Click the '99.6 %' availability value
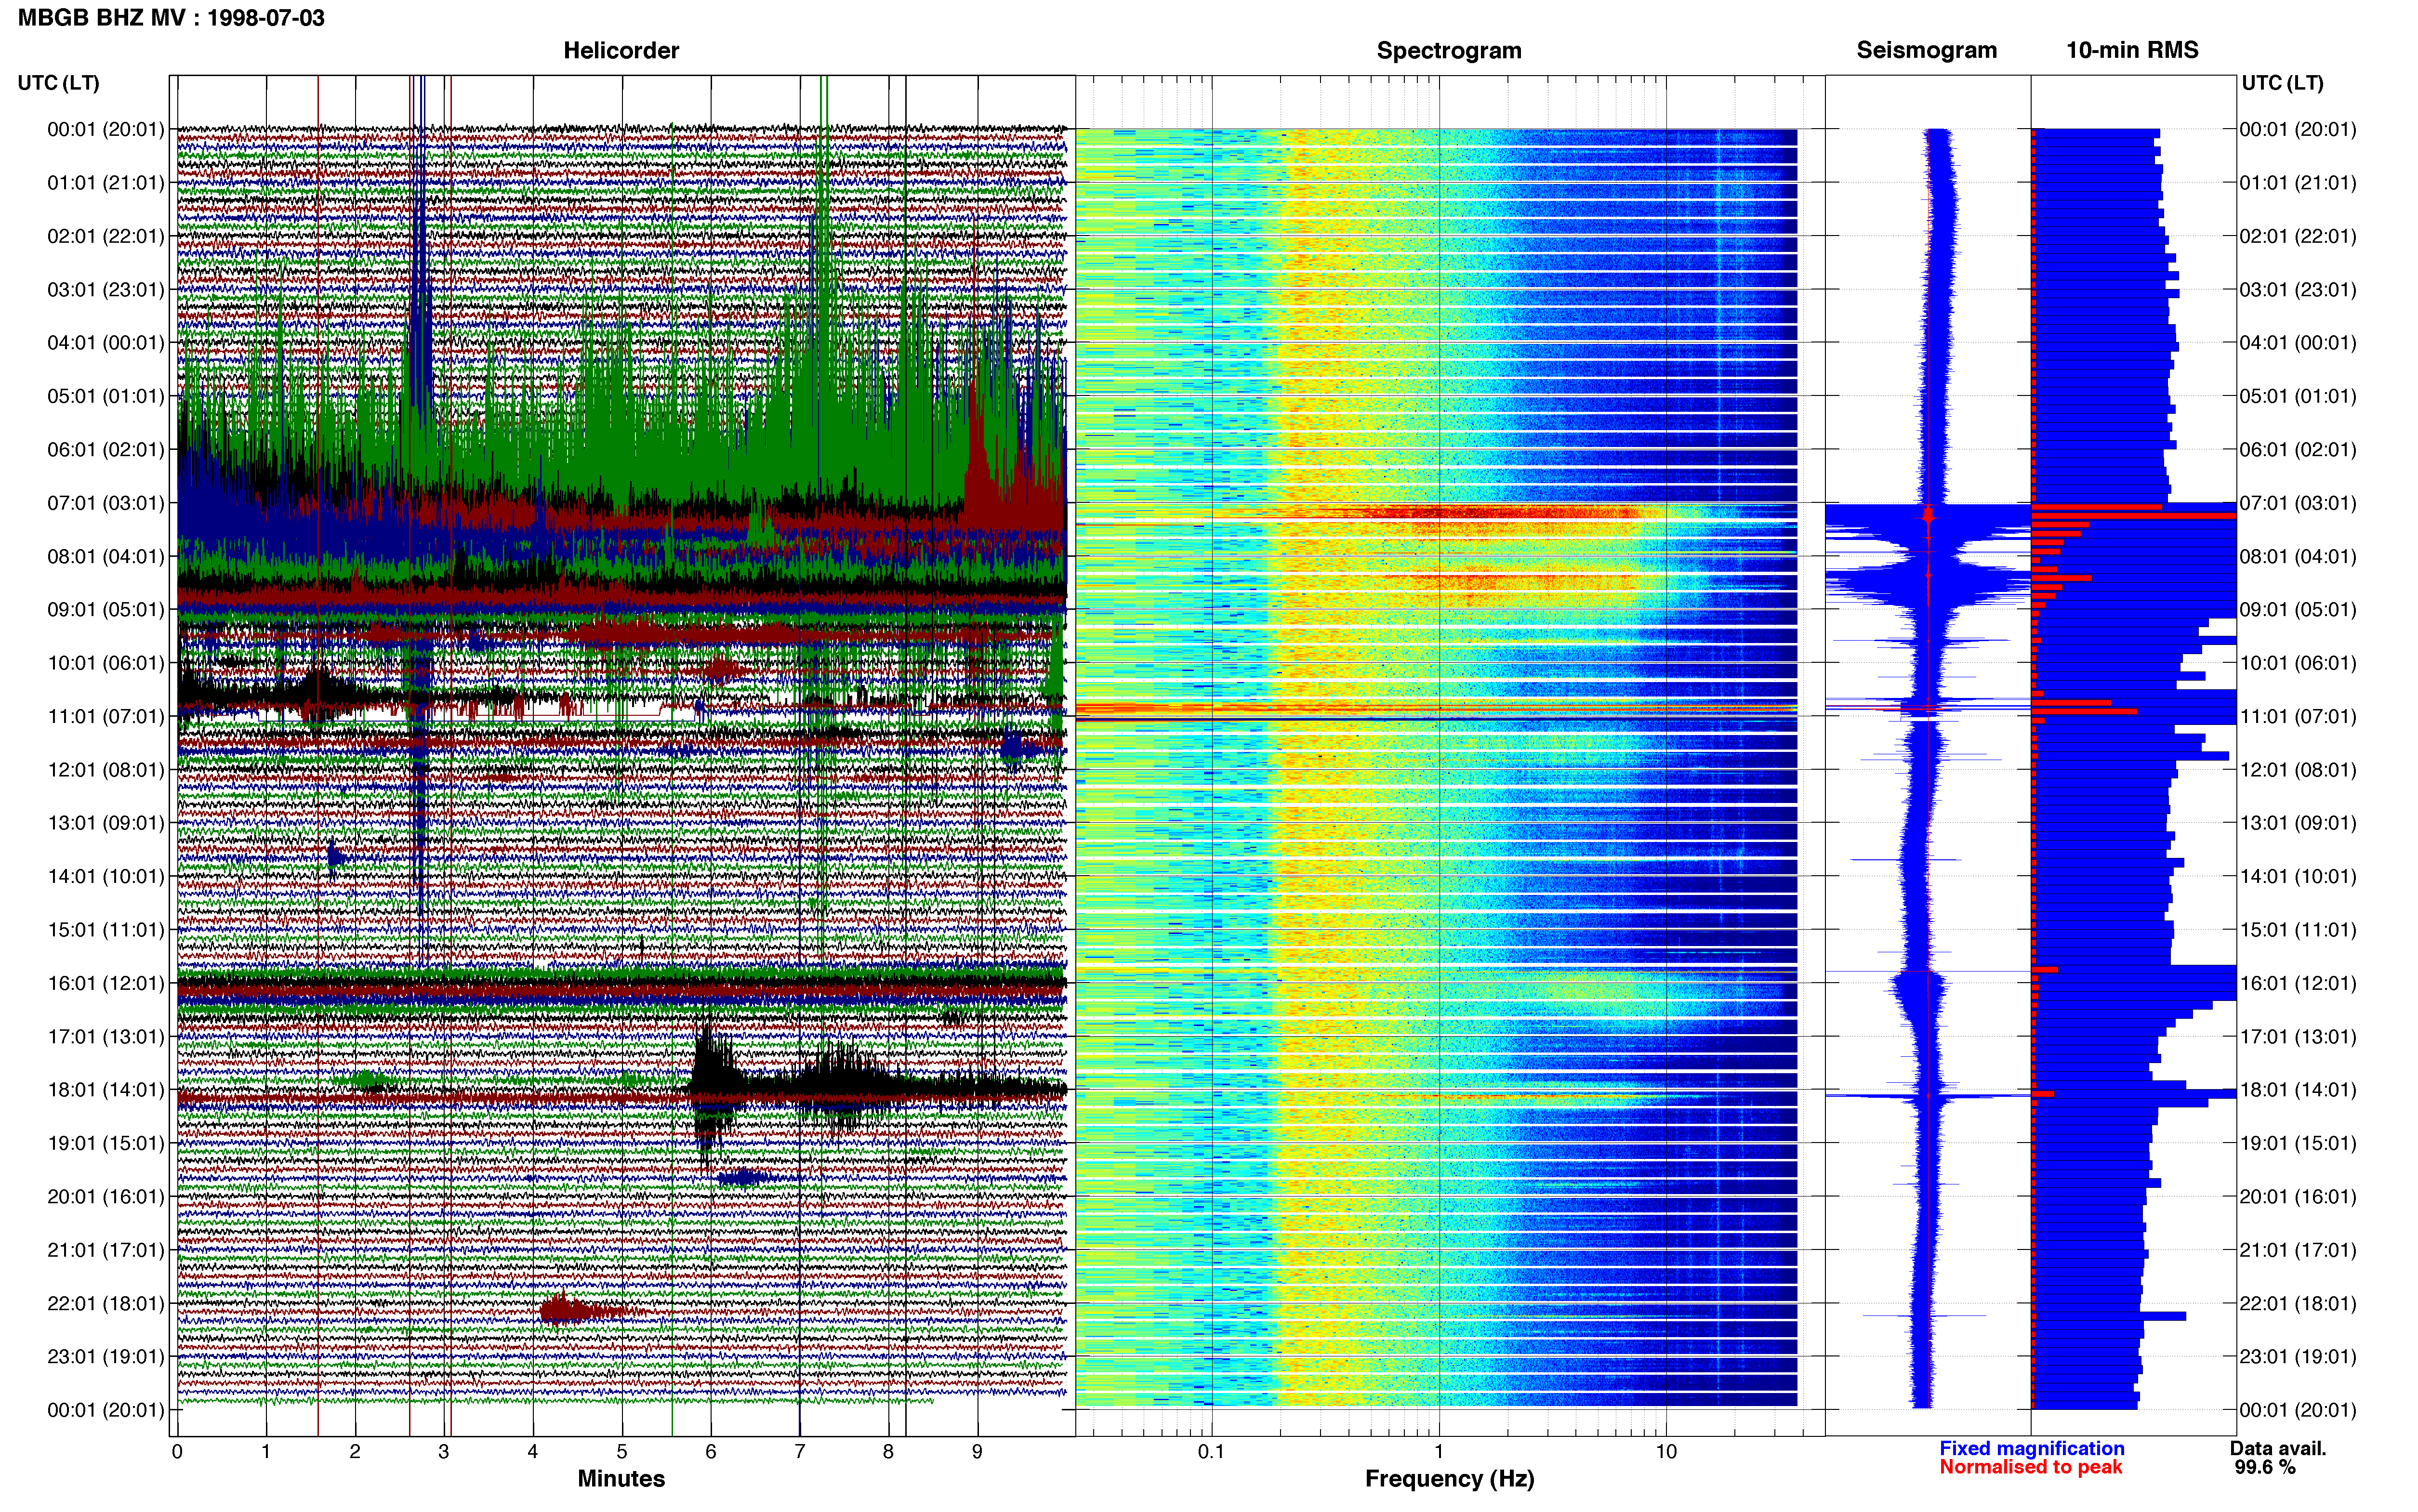Image resolution: width=2418 pixels, height=1512 pixels. (2265, 1467)
